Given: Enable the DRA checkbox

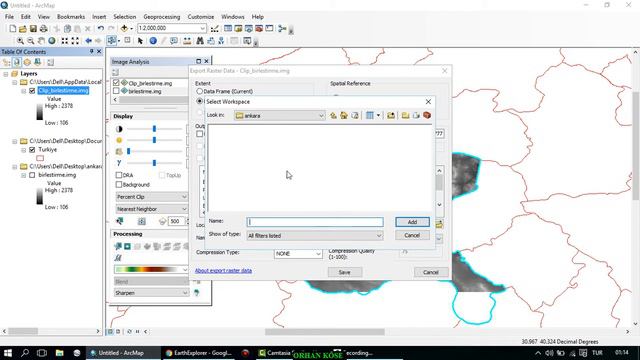Looking at the screenshot, I should click(119, 175).
